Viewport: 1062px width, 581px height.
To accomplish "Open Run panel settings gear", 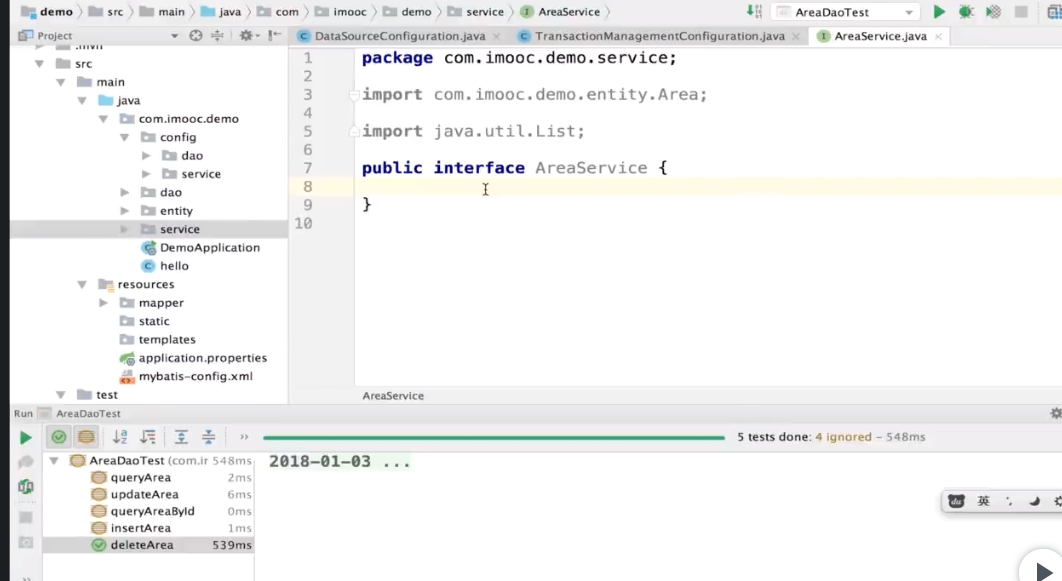I will pos(1055,413).
